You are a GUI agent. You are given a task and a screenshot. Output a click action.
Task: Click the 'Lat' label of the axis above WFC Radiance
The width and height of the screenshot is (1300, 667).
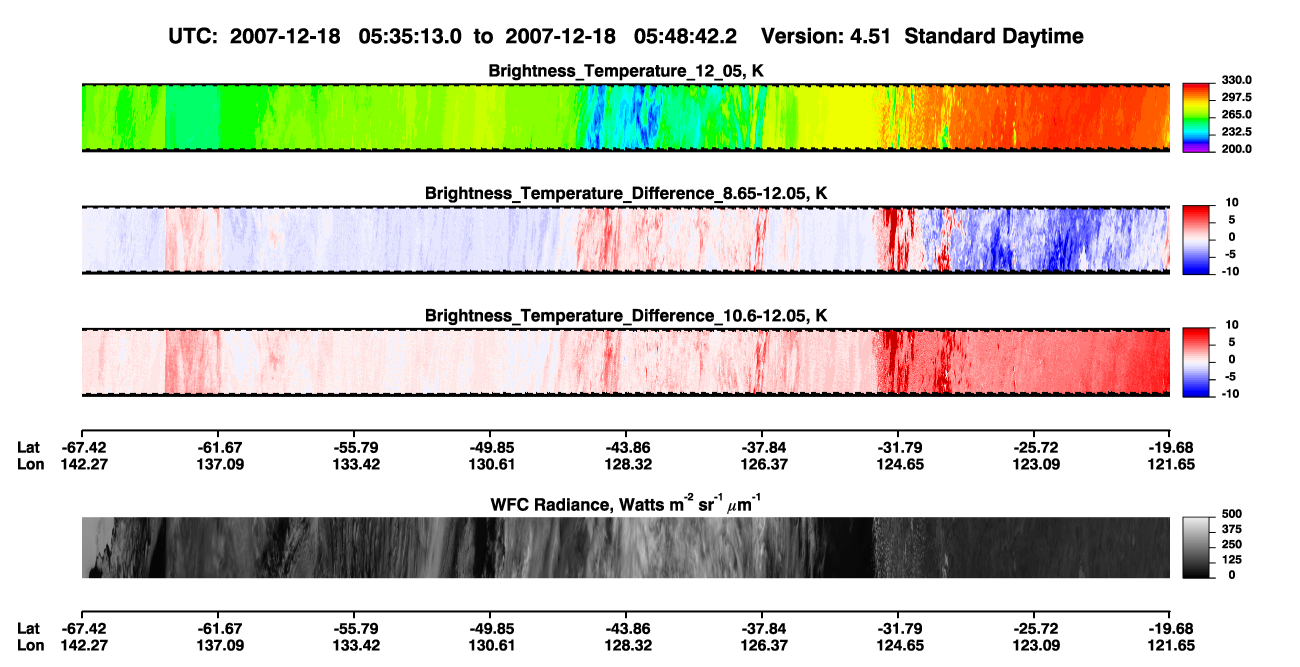pyautogui.click(x=28, y=447)
